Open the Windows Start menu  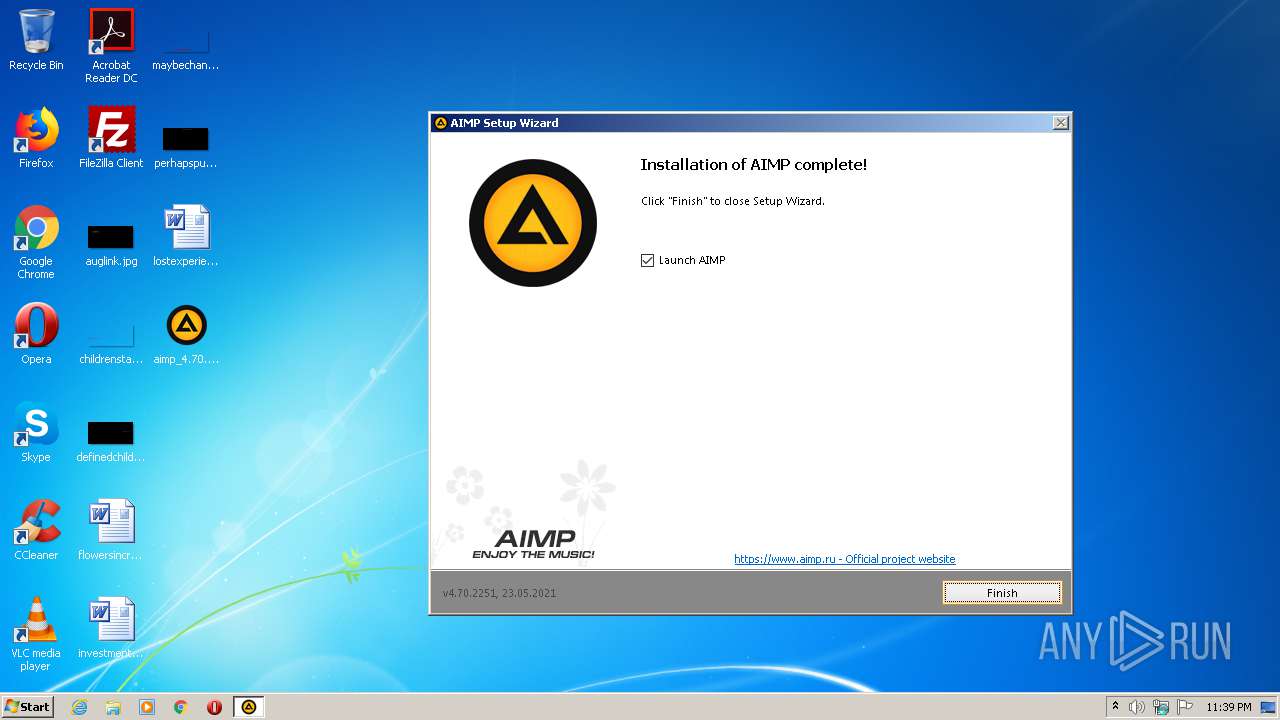click(x=28, y=707)
